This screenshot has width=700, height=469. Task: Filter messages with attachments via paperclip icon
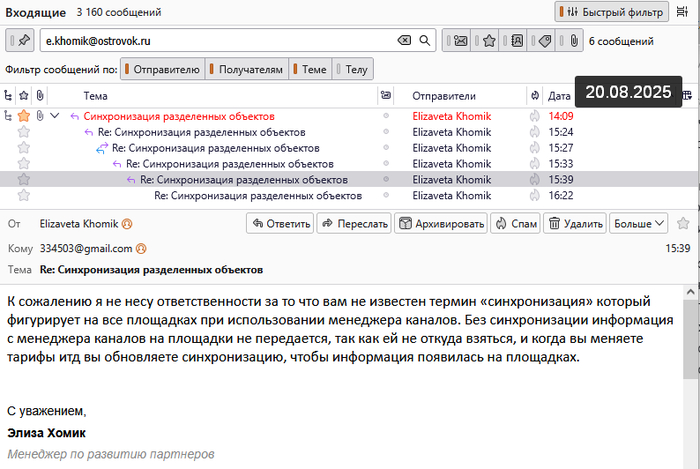(x=572, y=41)
